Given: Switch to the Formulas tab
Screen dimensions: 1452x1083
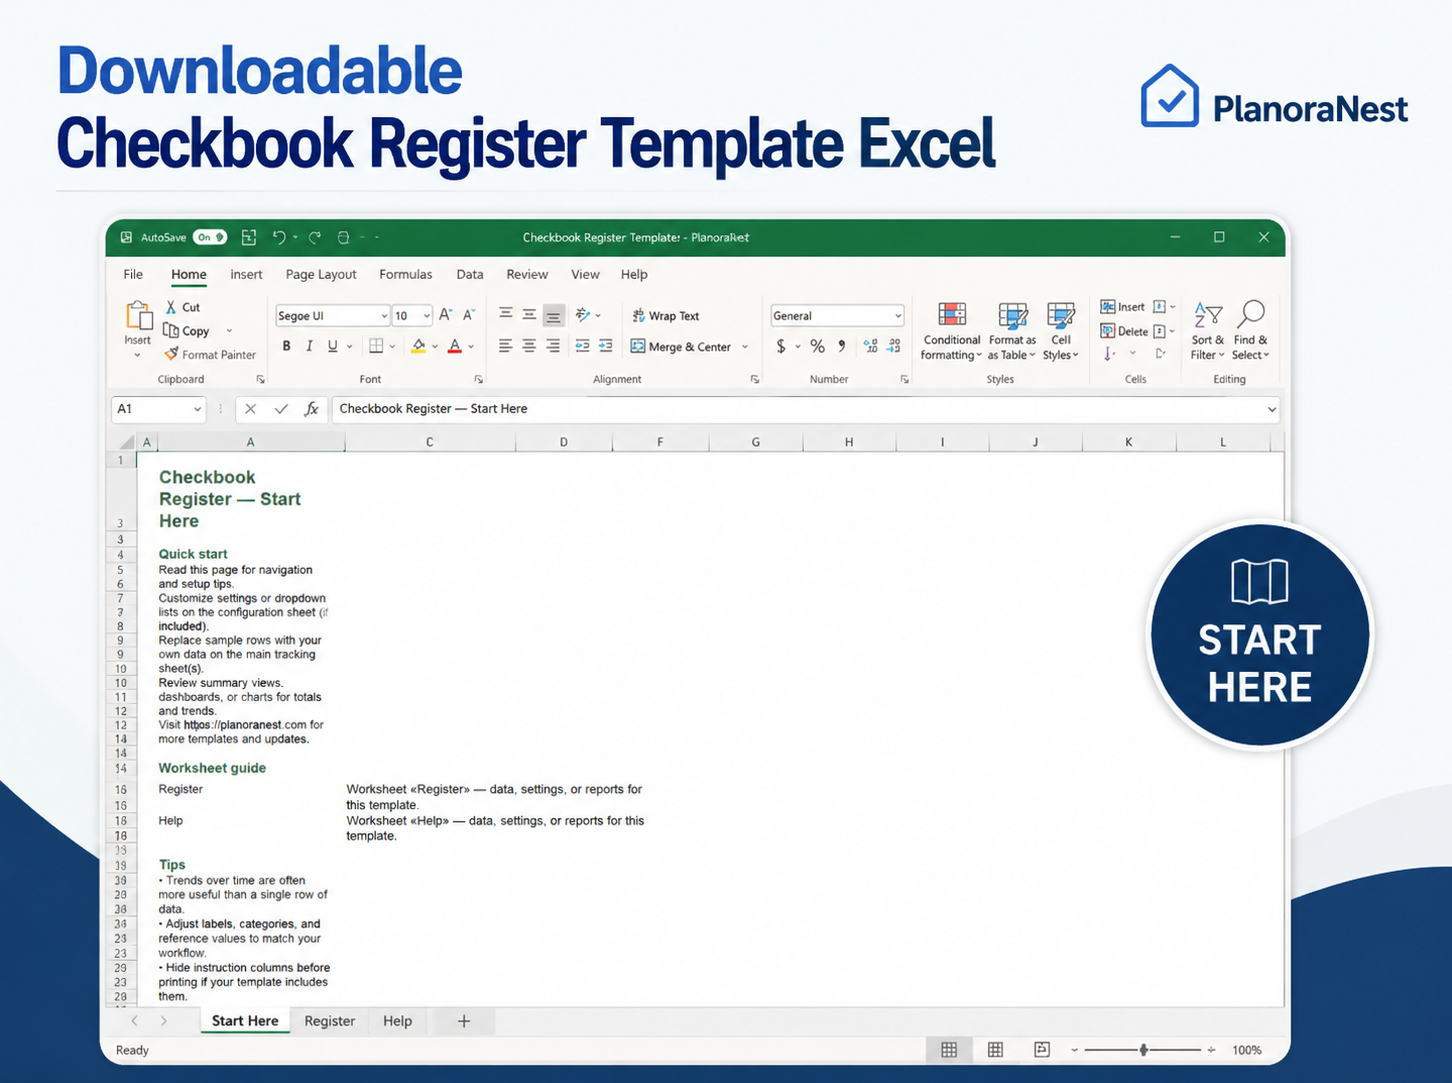Looking at the screenshot, I should 406,274.
